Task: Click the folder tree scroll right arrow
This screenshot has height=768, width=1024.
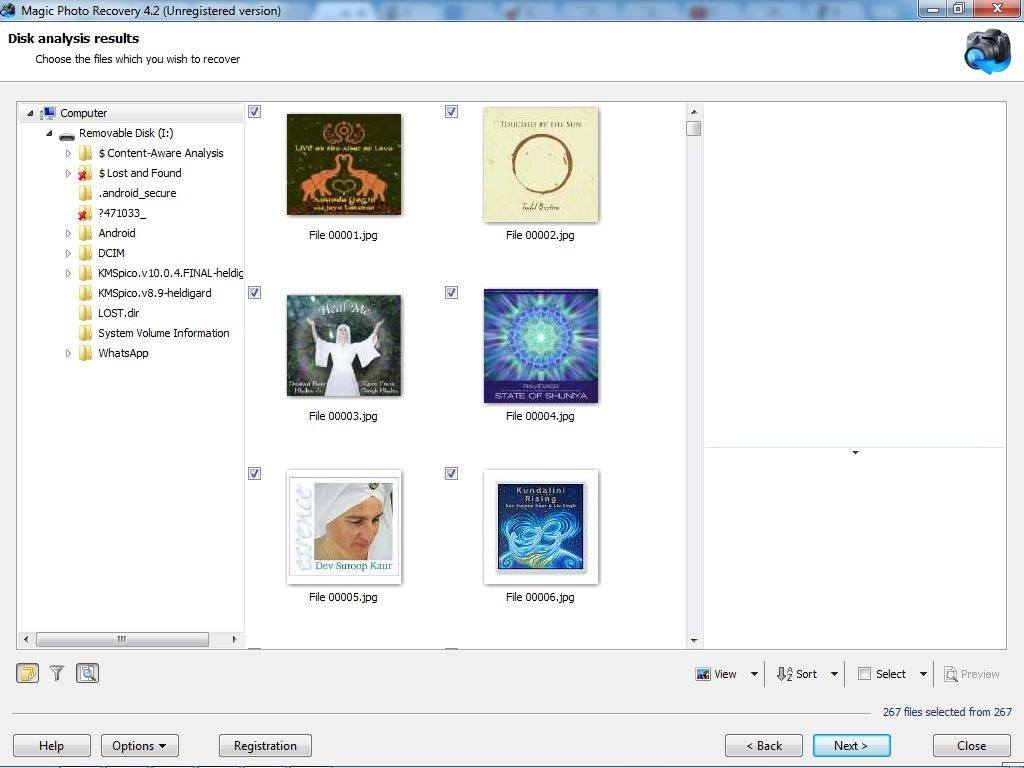Action: click(234, 639)
